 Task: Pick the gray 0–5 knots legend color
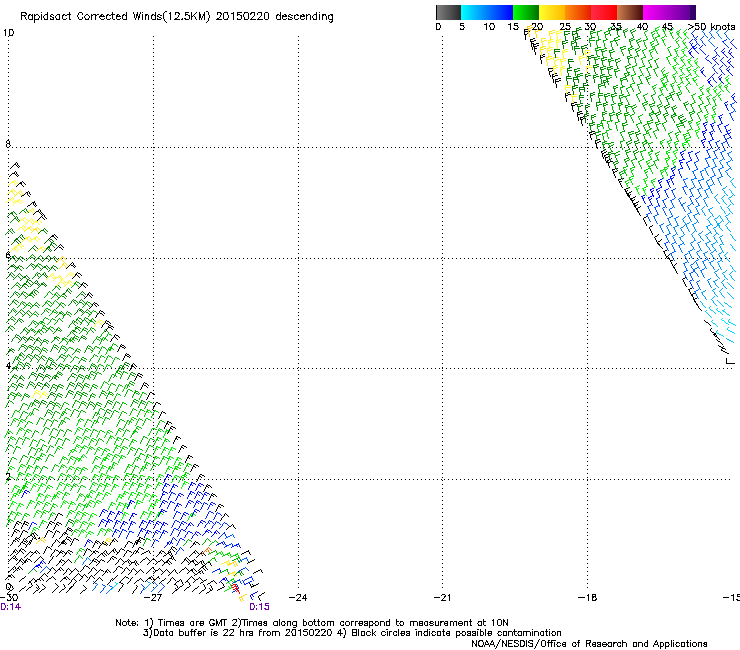point(448,12)
